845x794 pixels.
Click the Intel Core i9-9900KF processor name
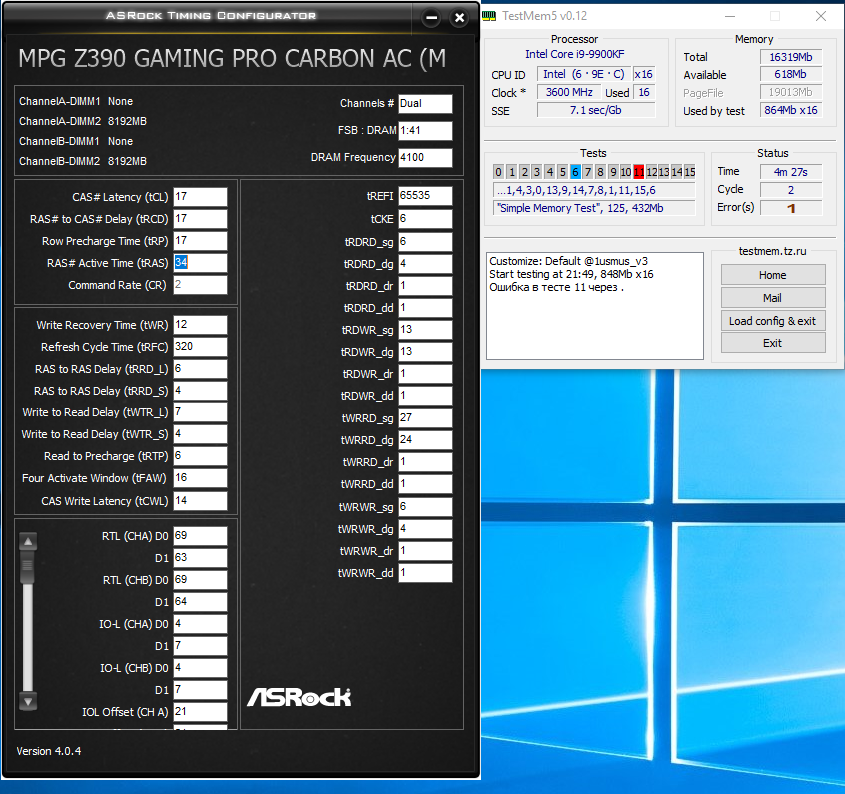[574, 54]
